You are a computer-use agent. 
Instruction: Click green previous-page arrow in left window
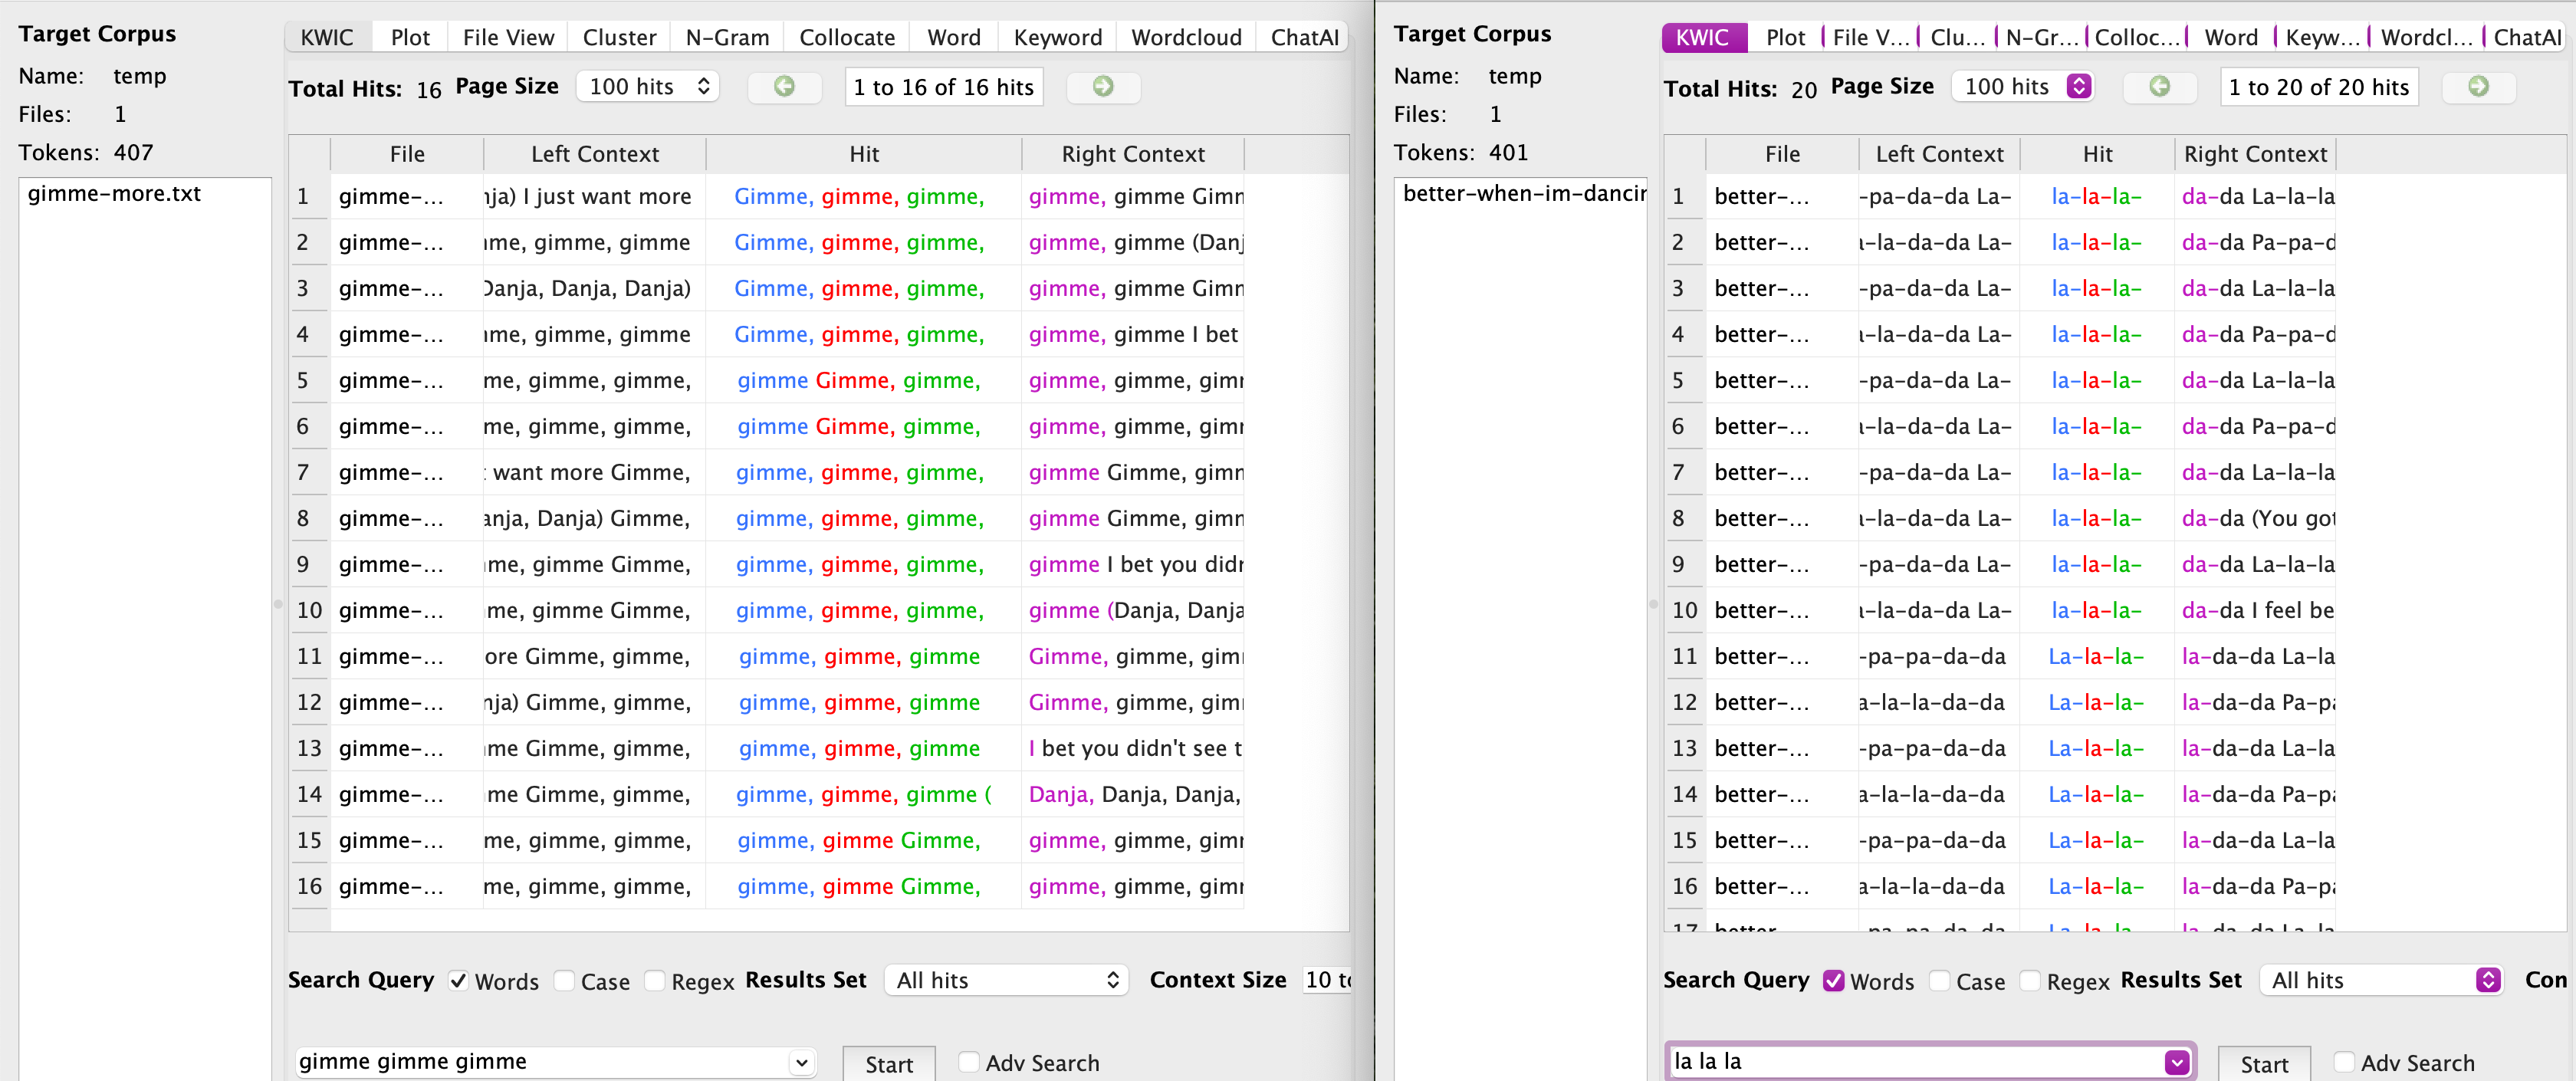click(x=784, y=87)
